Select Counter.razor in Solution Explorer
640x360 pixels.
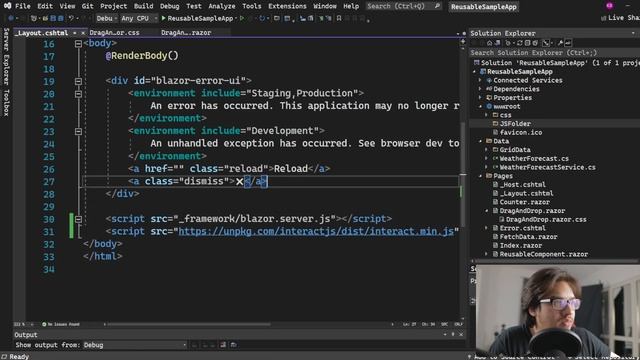pyautogui.click(x=524, y=202)
